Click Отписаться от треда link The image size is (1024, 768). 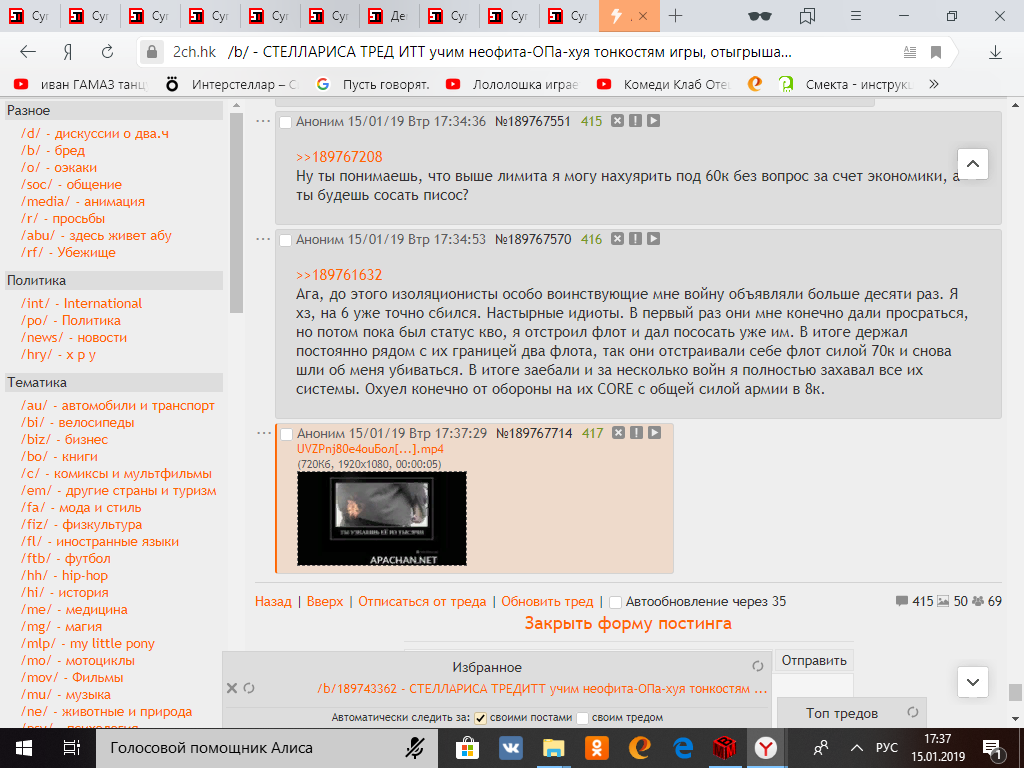(422, 601)
